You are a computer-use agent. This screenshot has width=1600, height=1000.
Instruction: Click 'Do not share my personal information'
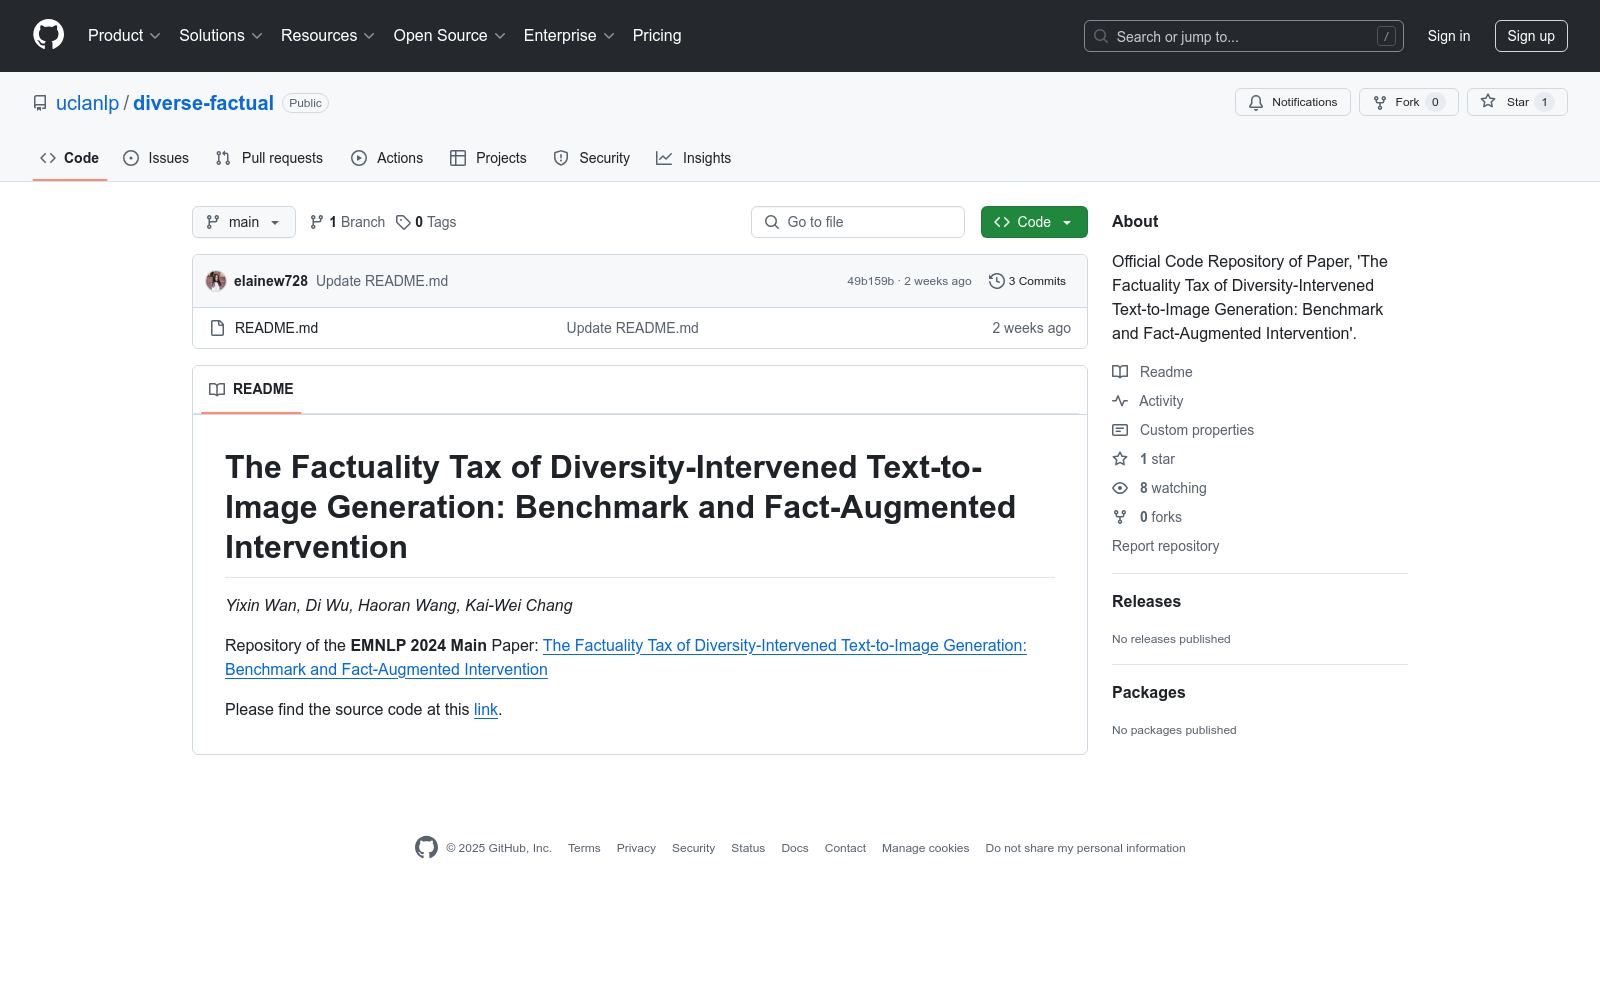click(1085, 848)
